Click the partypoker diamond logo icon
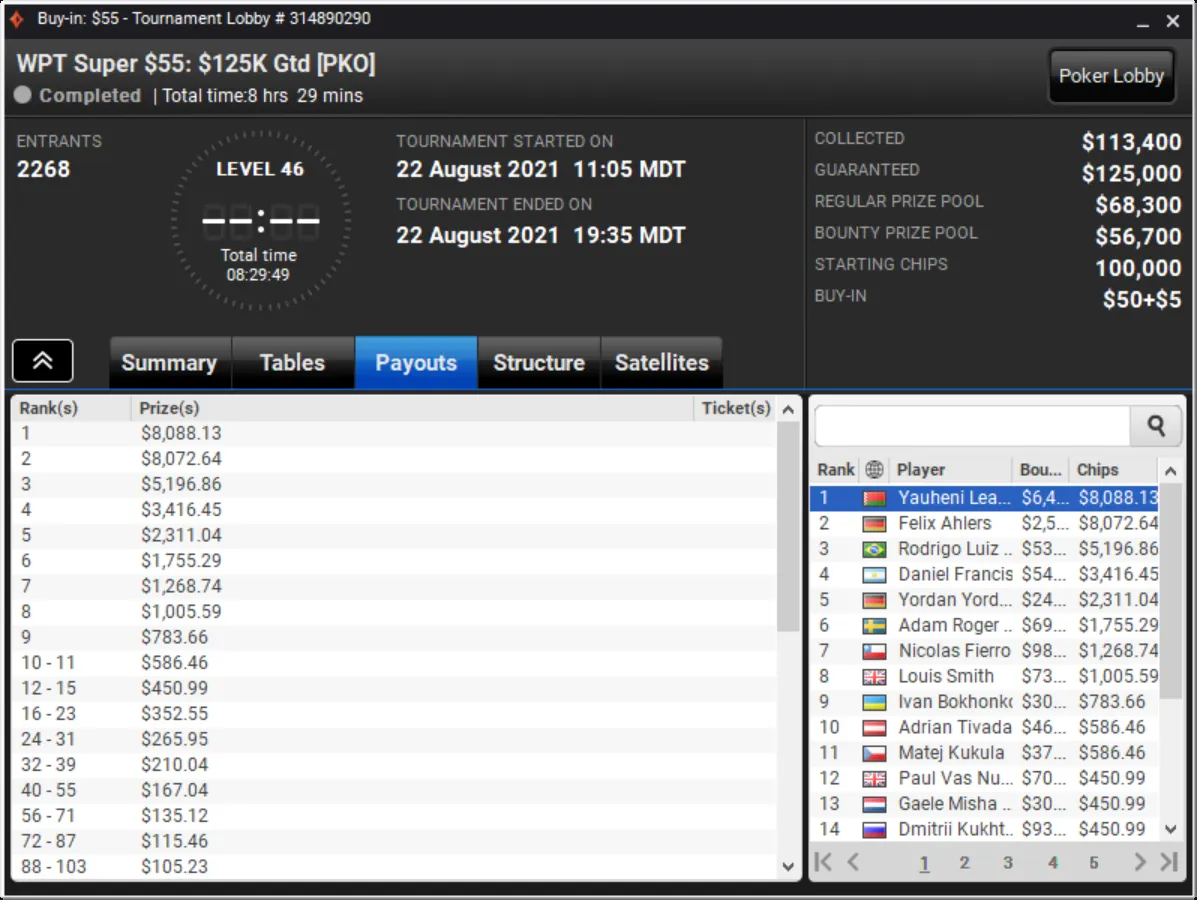1197x900 pixels. (16, 18)
